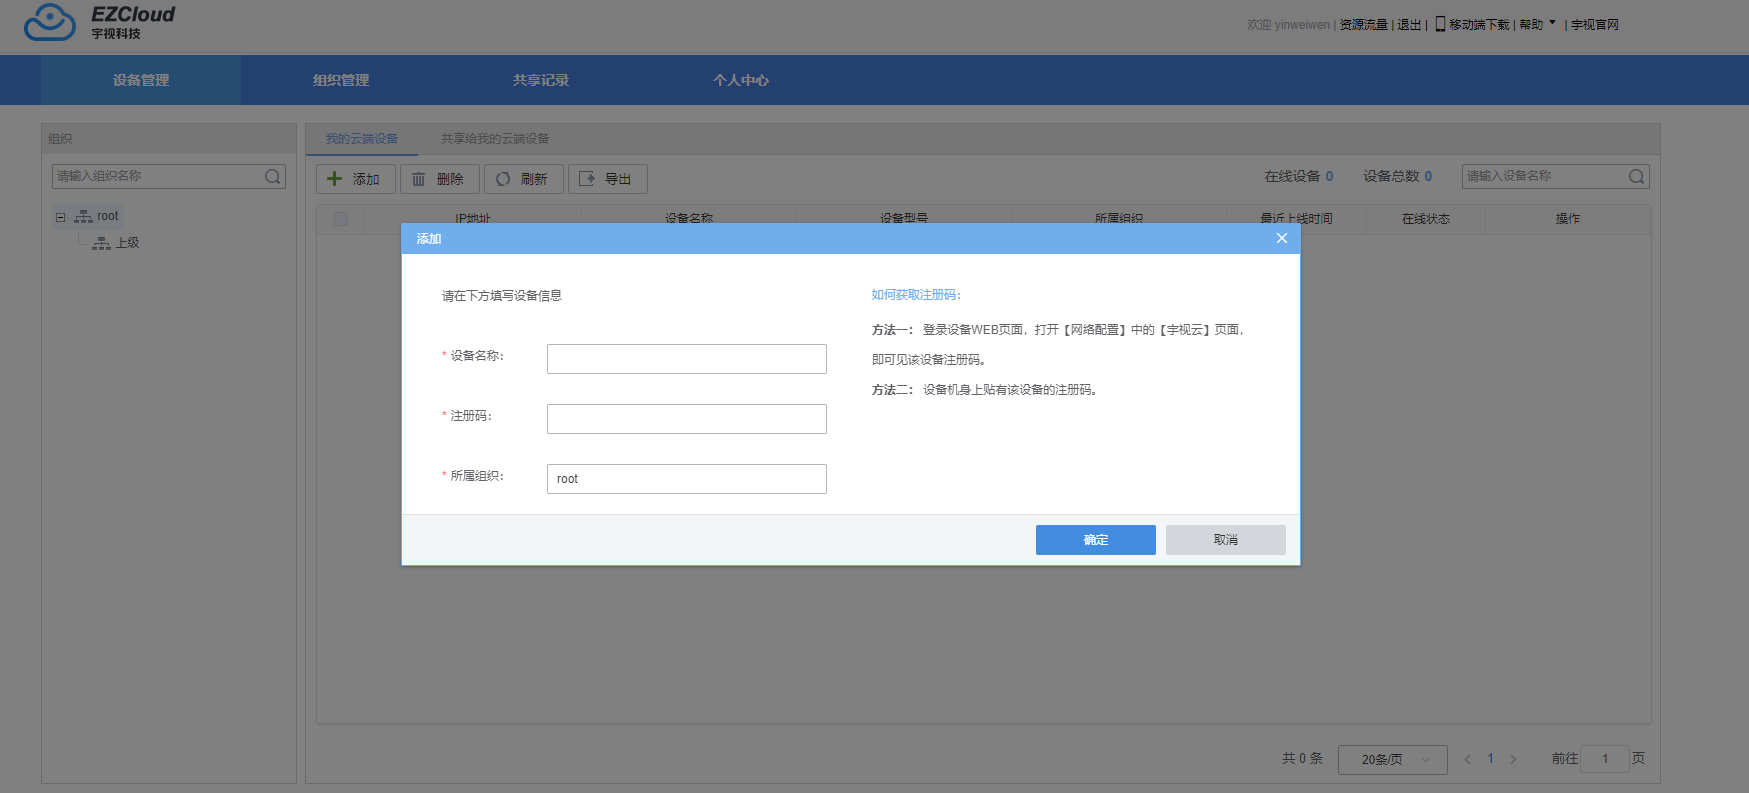This screenshot has height=793, width=1749.
Task: Click the 删除 trash button
Action: [x=439, y=179]
